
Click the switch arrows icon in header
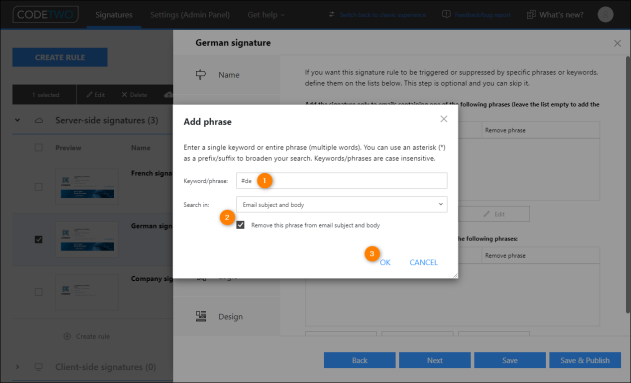tap(331, 14)
